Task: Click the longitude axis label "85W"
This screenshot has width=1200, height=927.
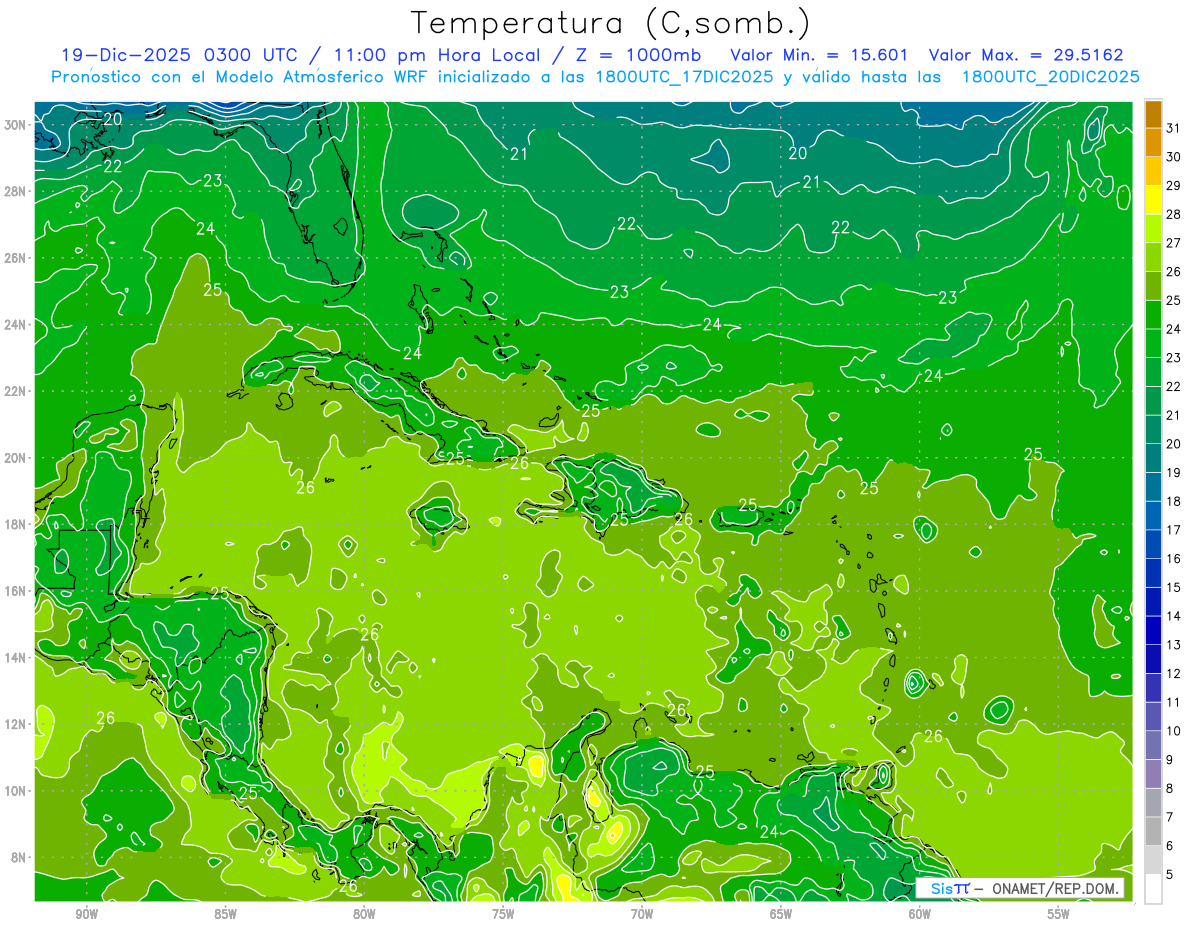Action: [x=225, y=915]
